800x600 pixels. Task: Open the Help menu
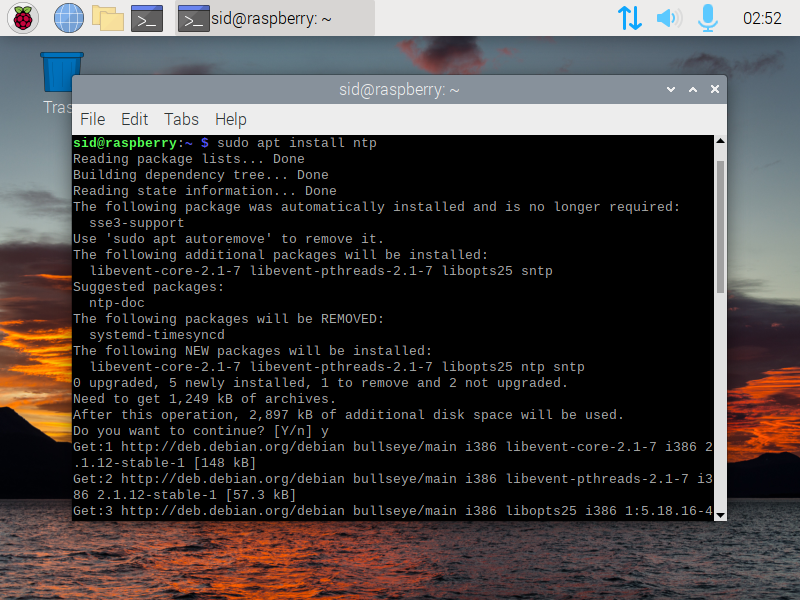coord(231,119)
